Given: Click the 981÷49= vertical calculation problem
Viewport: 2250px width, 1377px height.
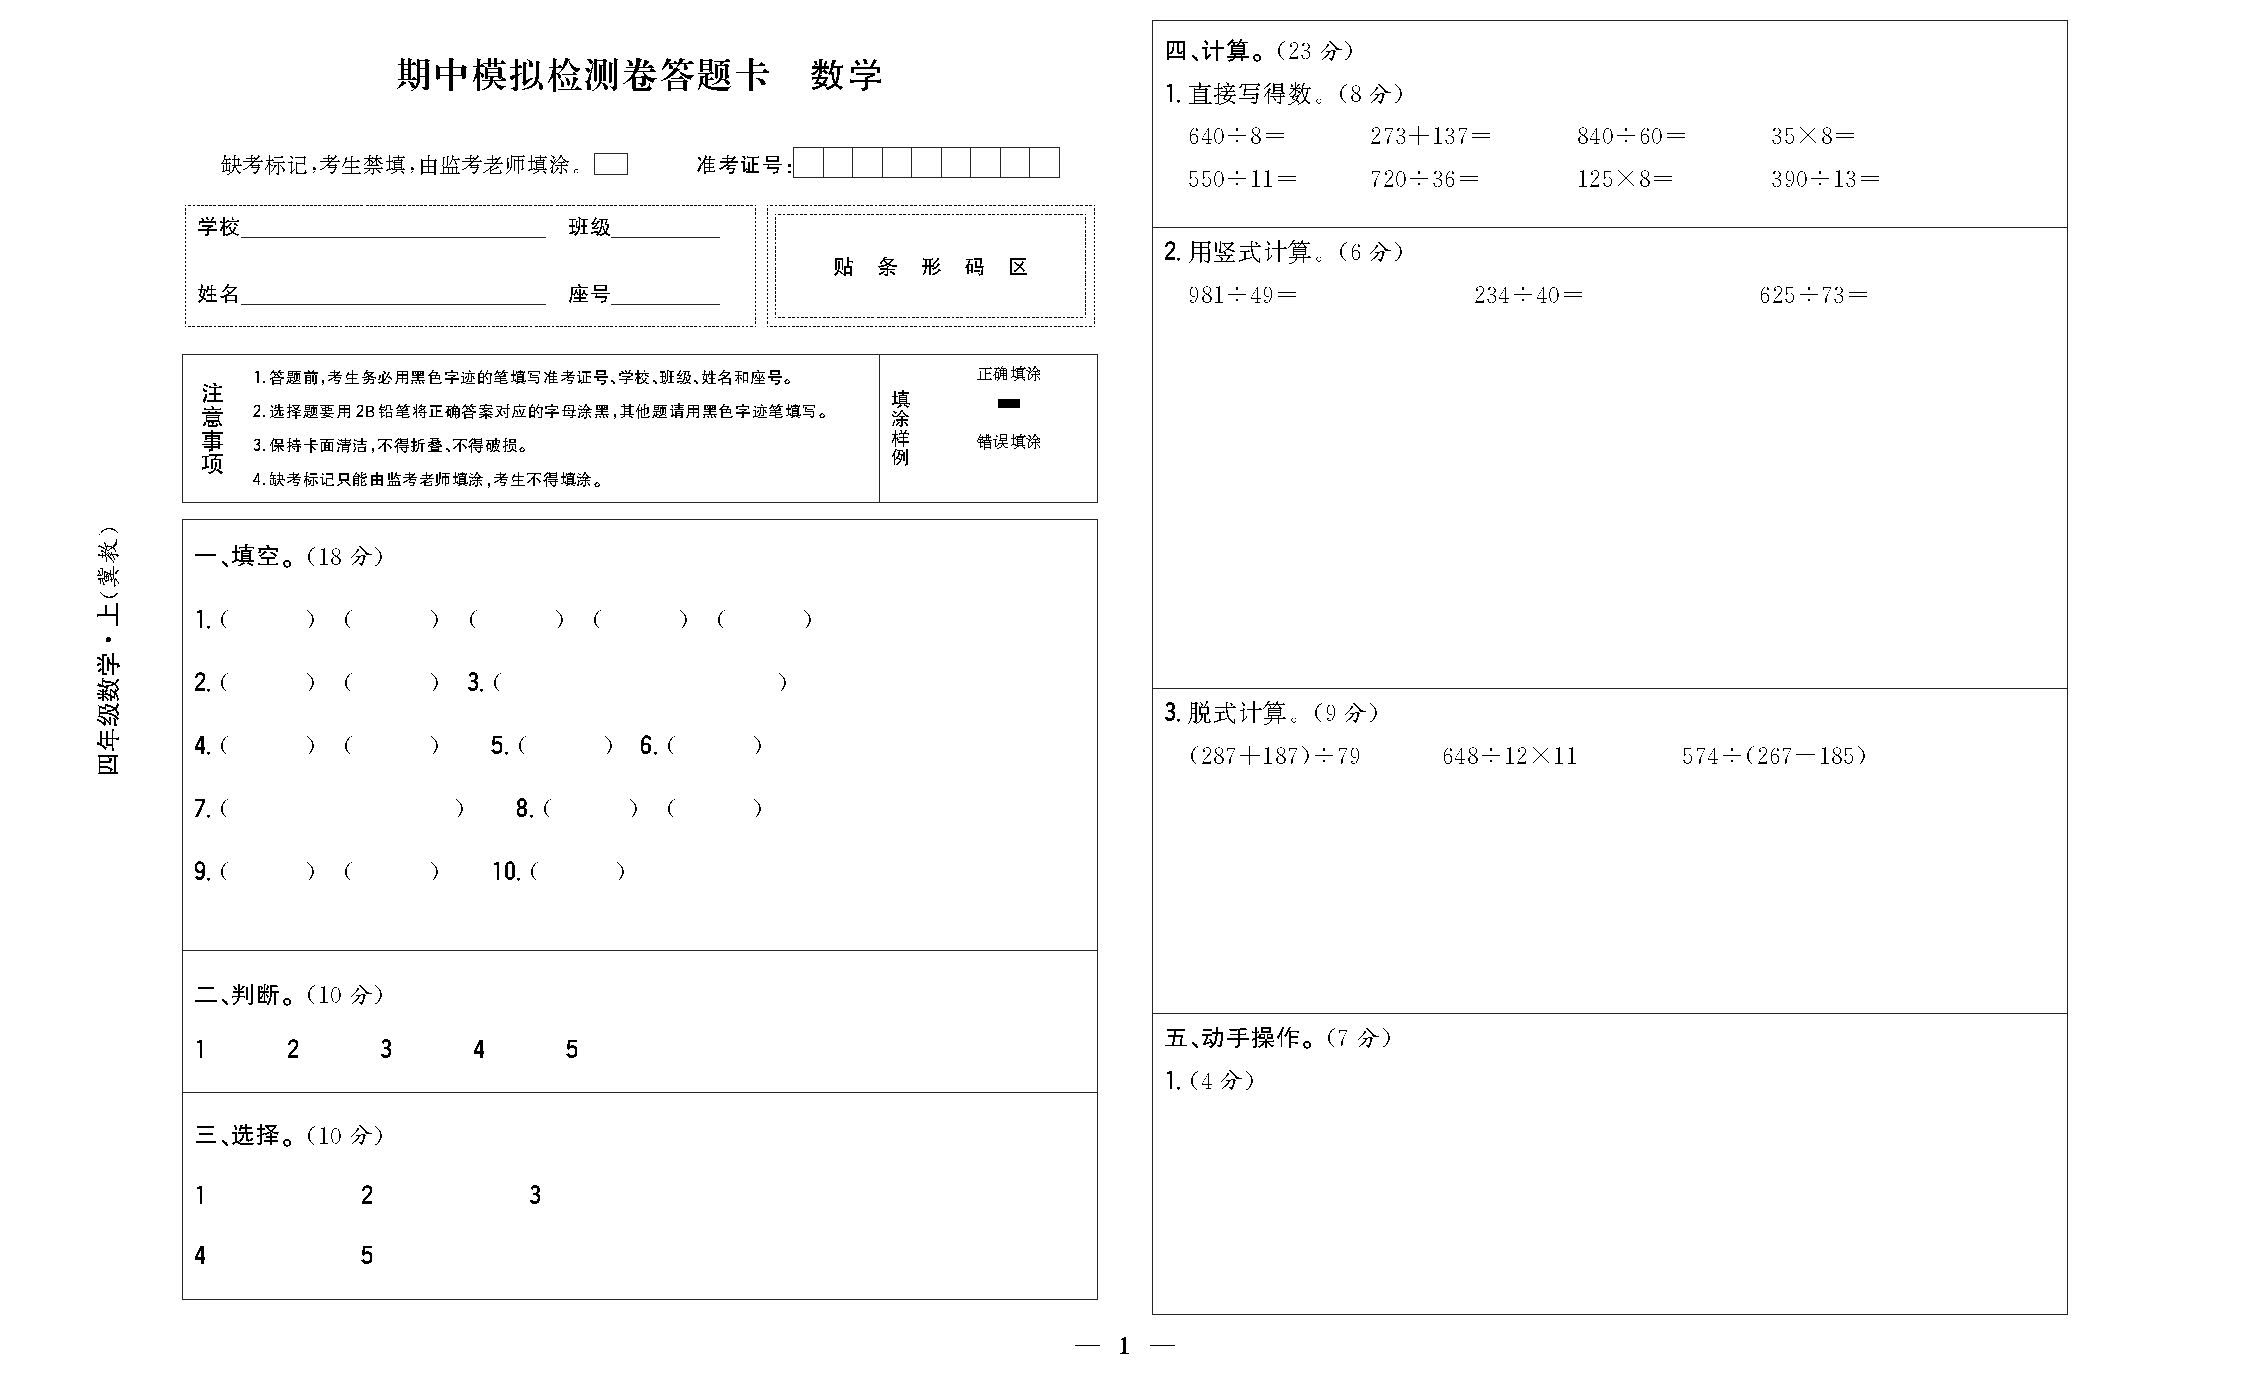Looking at the screenshot, I should (1242, 295).
